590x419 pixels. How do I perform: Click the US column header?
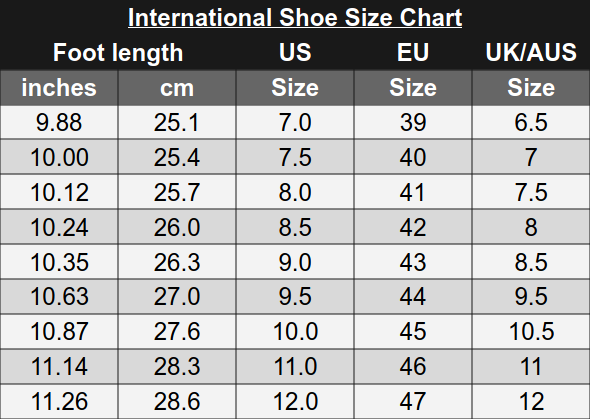pos(295,52)
